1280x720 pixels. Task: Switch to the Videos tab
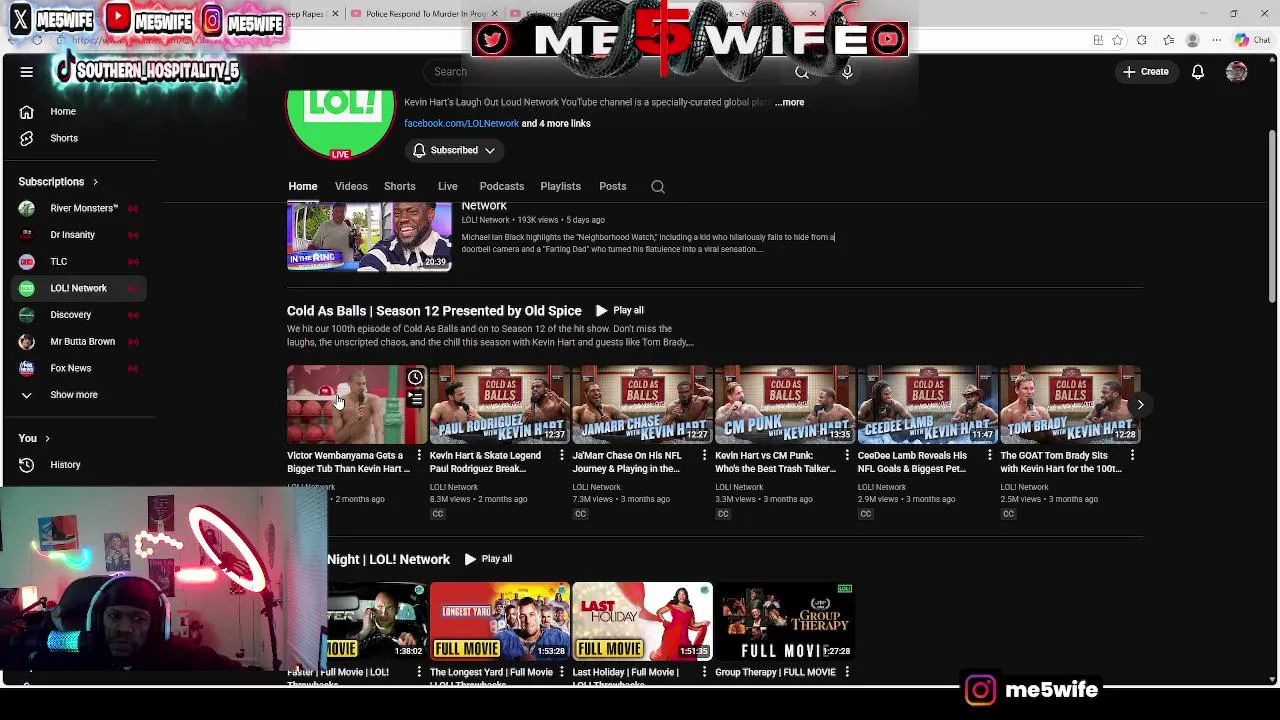(351, 187)
